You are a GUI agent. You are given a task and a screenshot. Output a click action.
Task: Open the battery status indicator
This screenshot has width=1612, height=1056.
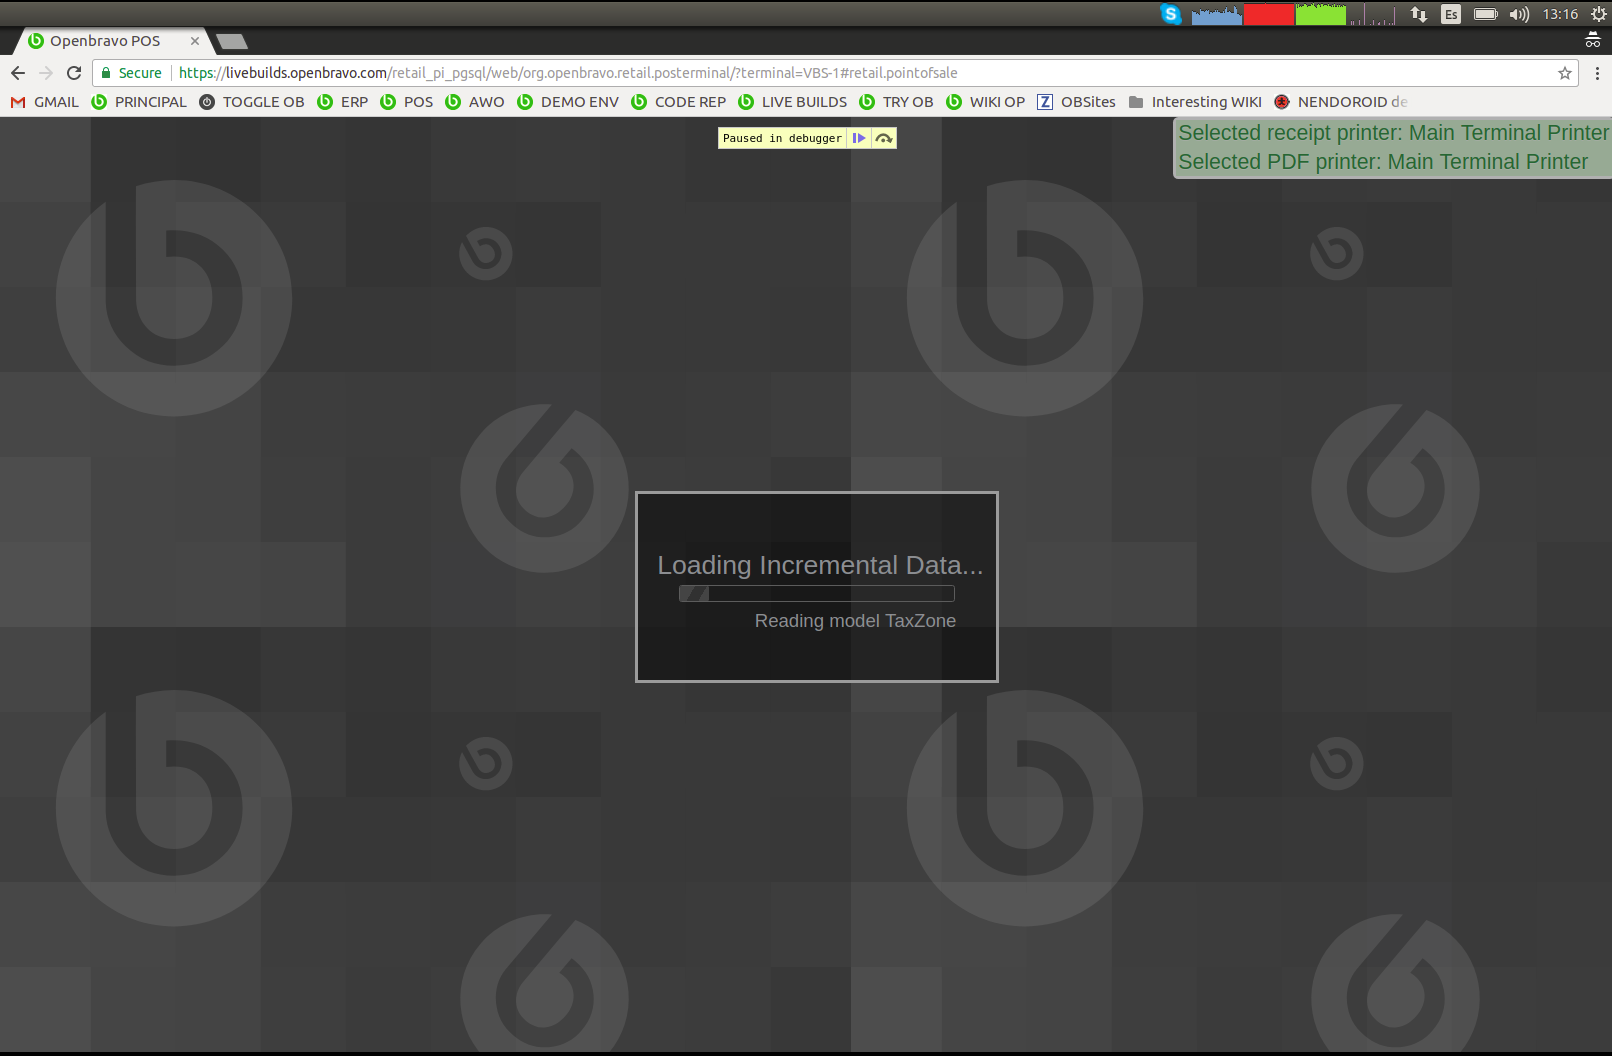(1486, 14)
